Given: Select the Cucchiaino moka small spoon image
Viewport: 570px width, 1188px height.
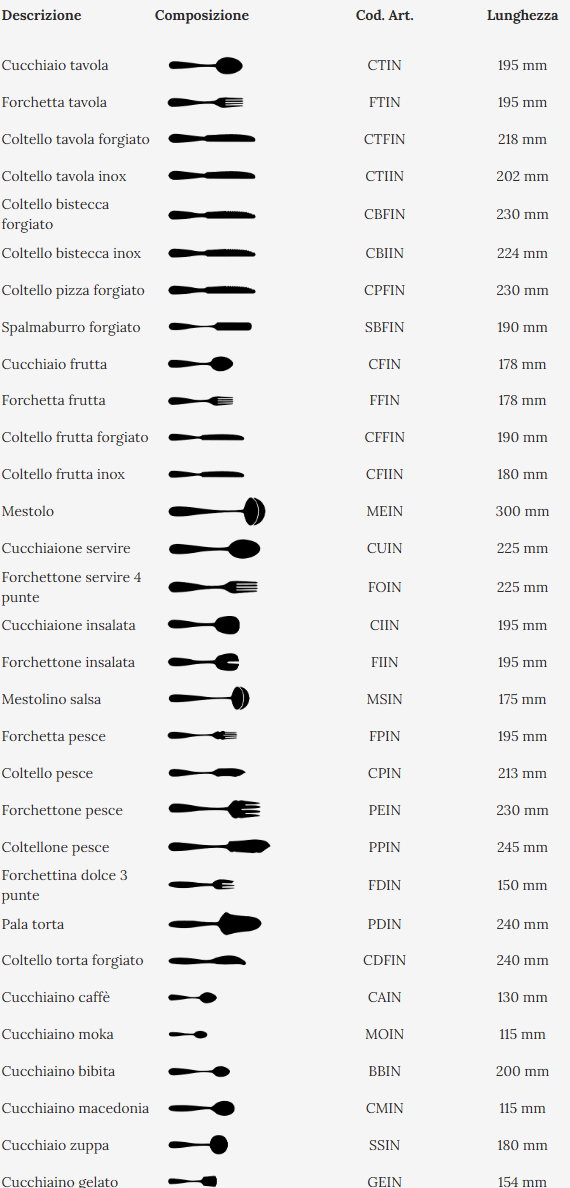Looking at the screenshot, I should click(x=187, y=1034).
